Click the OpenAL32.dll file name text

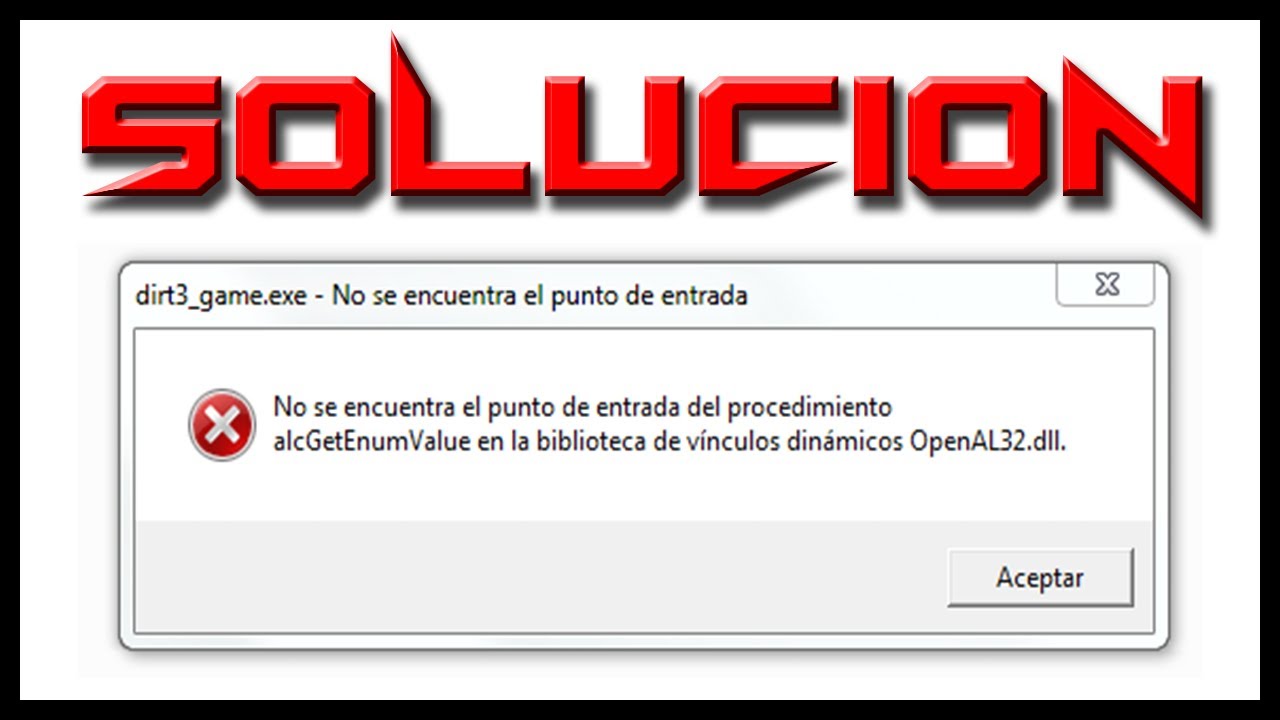(x=988, y=442)
